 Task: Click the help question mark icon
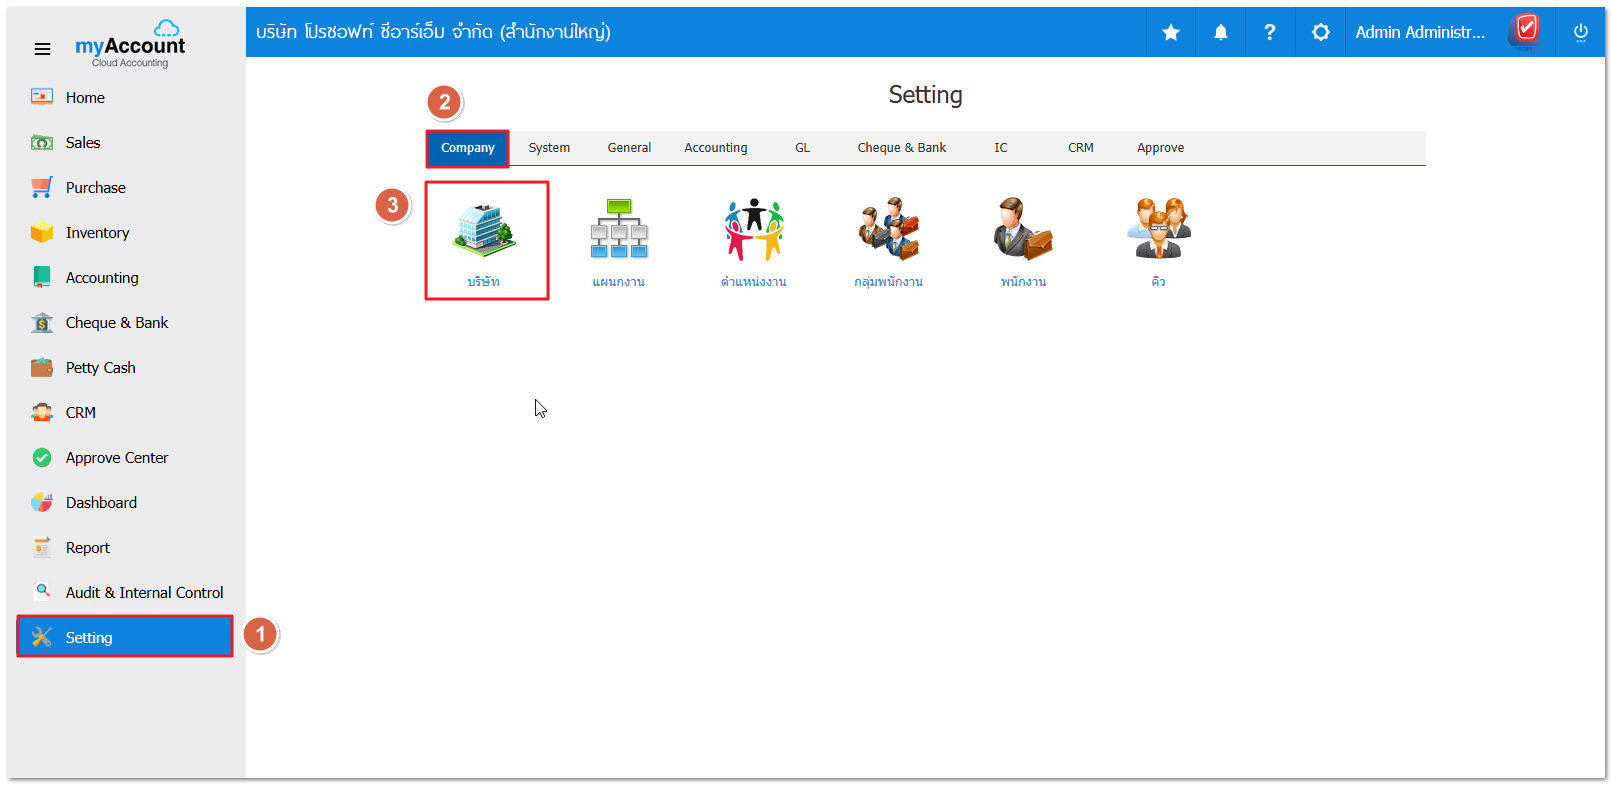1270,33
